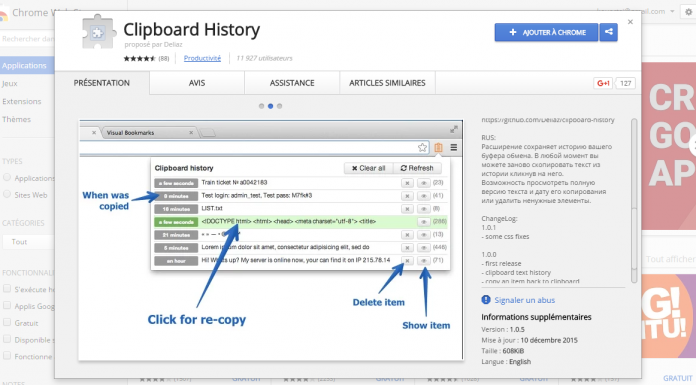Select the third carousel dot
696x385 pixels.
279,106
